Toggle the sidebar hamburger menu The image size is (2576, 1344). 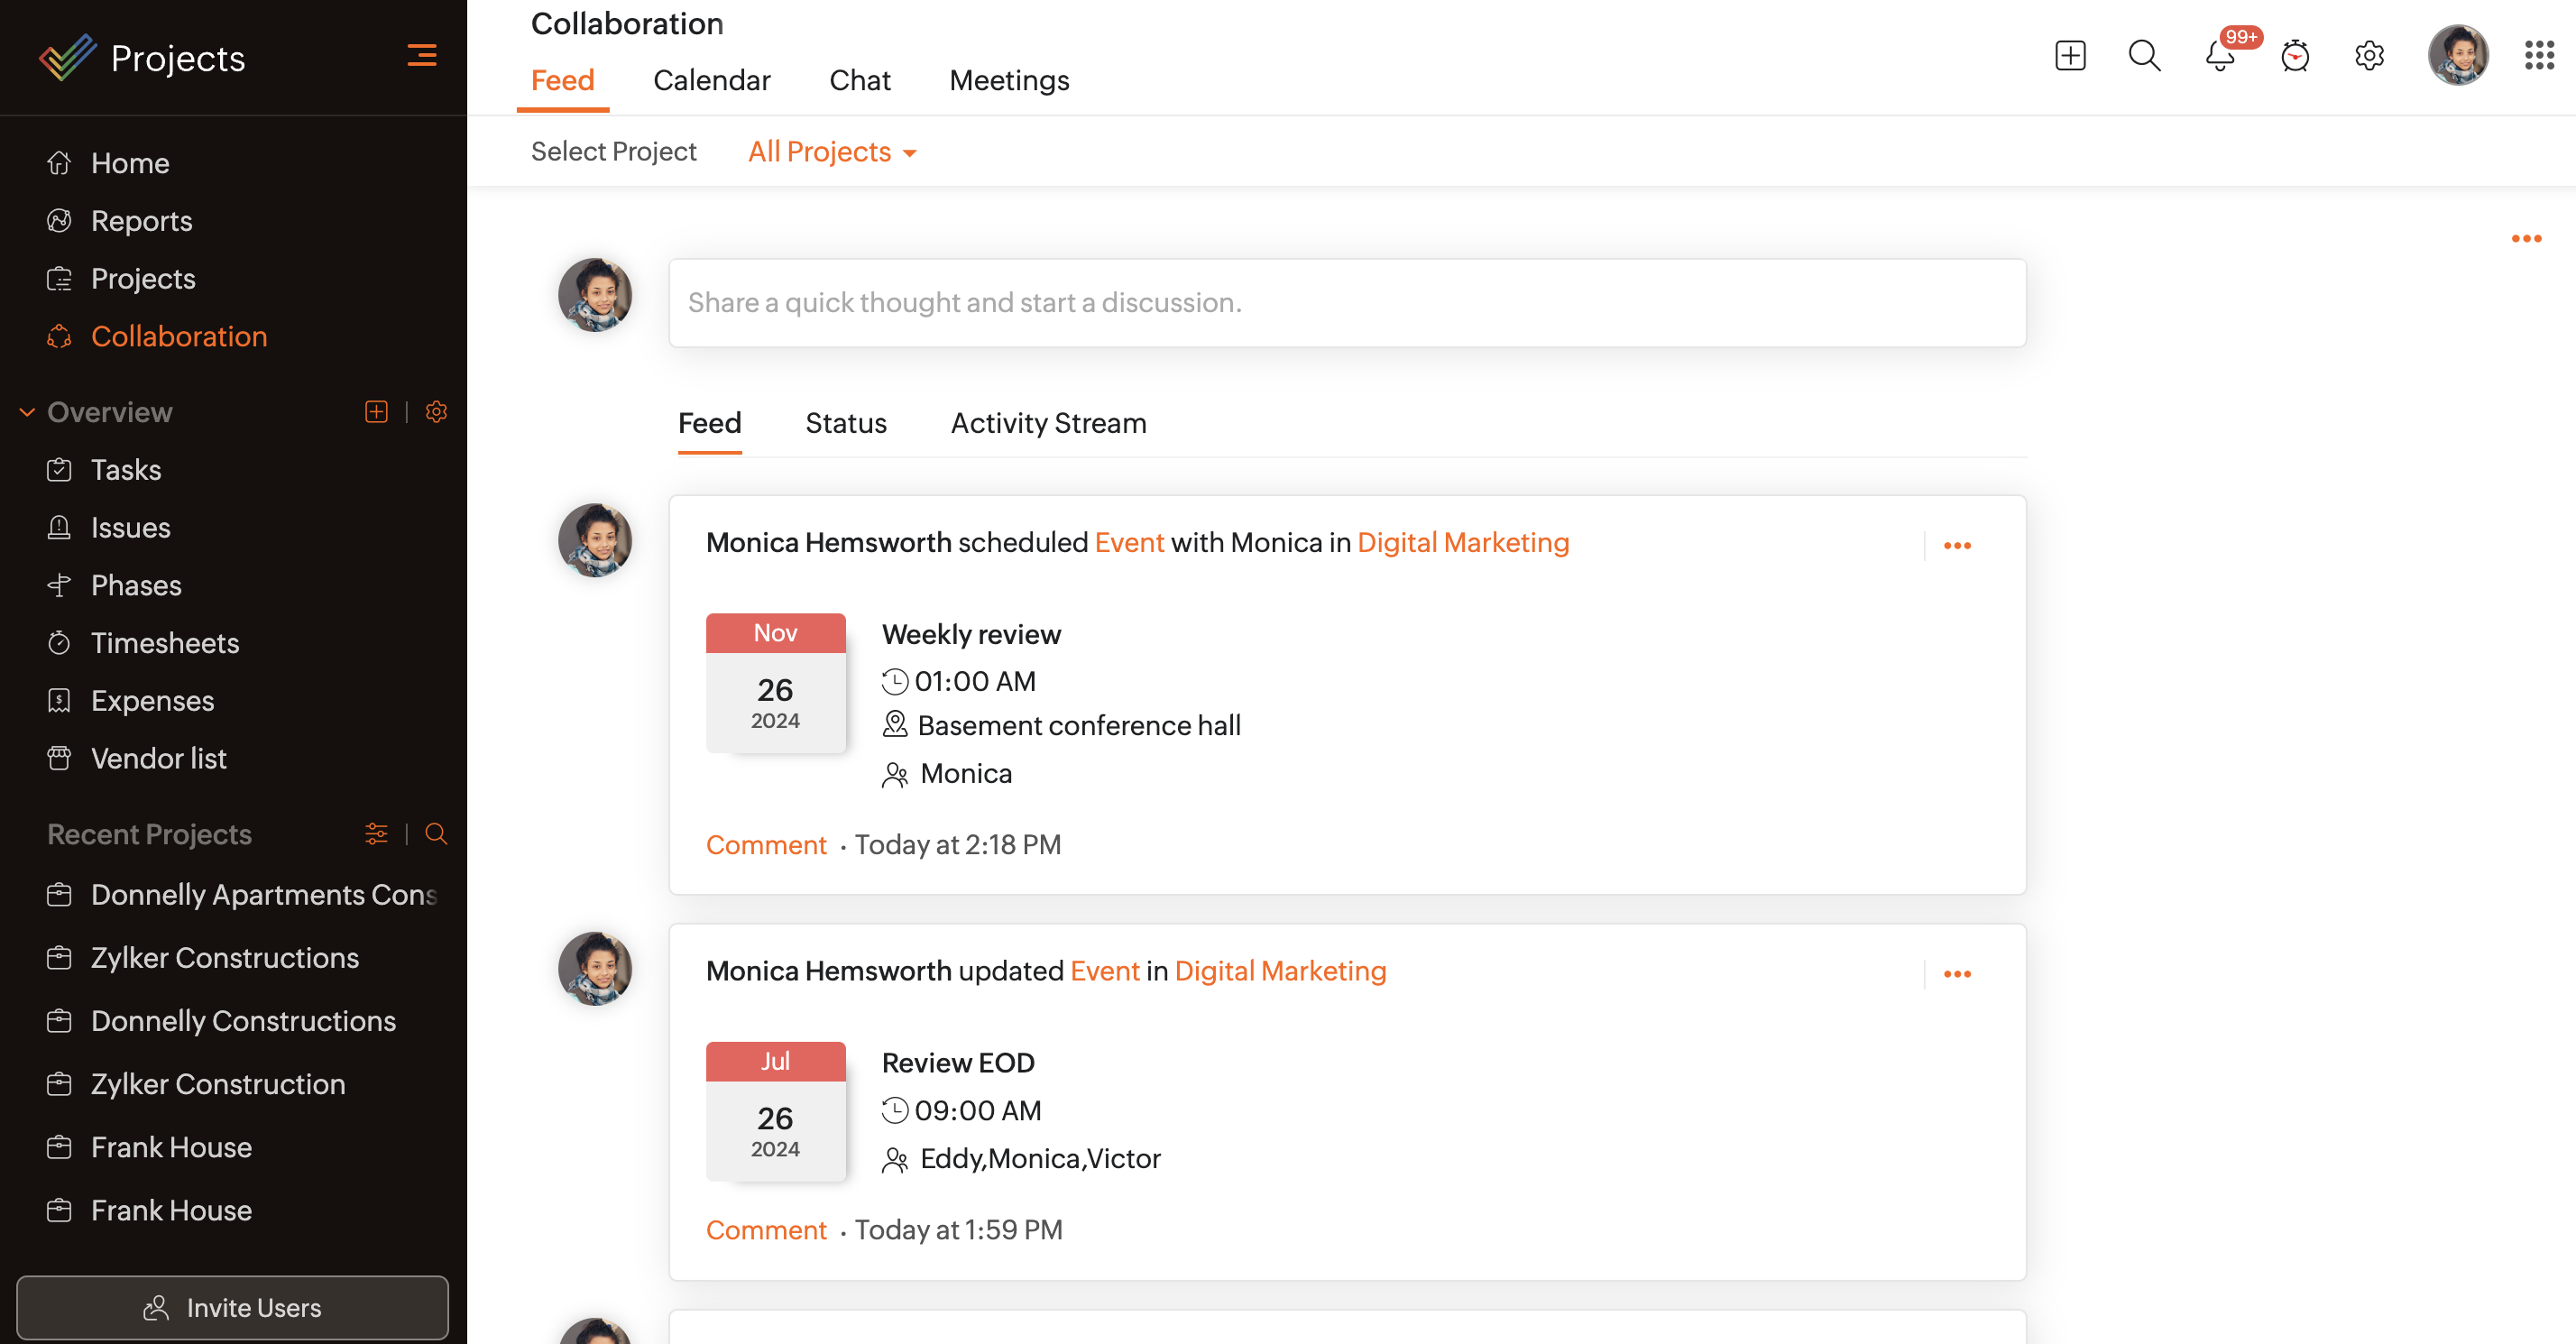[422, 56]
